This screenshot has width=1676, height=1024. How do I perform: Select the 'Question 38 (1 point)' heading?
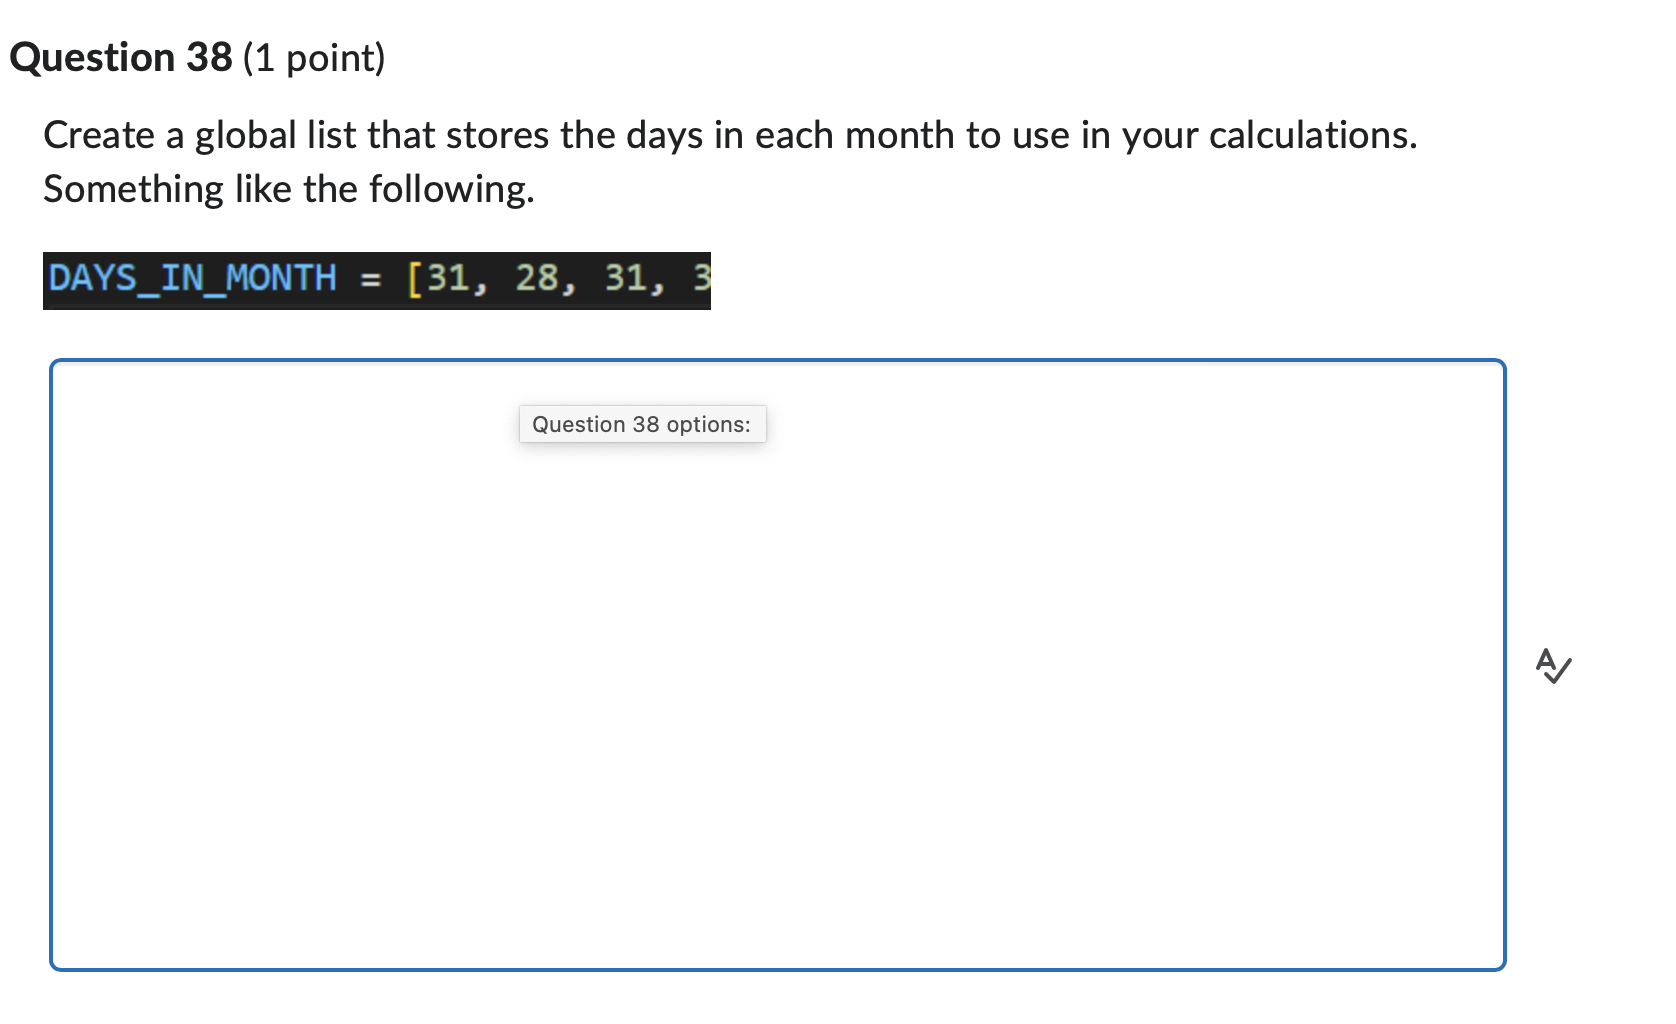pyautogui.click(x=197, y=57)
